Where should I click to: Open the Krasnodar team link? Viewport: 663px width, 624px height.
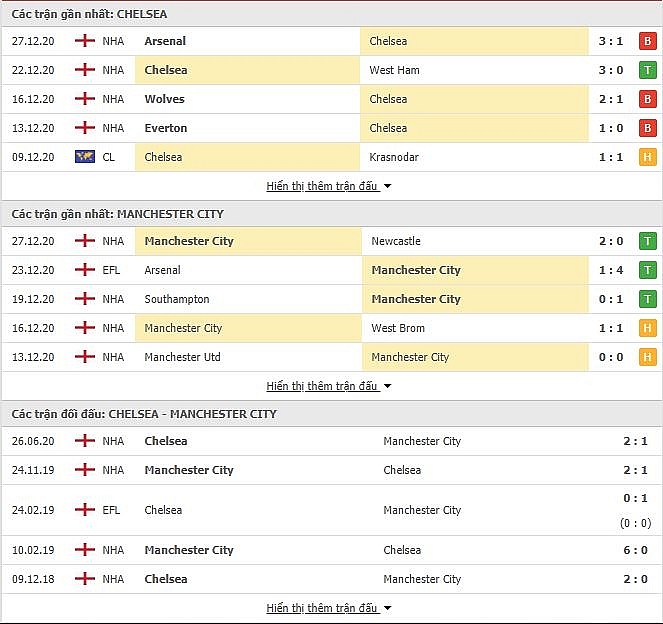pyautogui.click(x=395, y=157)
